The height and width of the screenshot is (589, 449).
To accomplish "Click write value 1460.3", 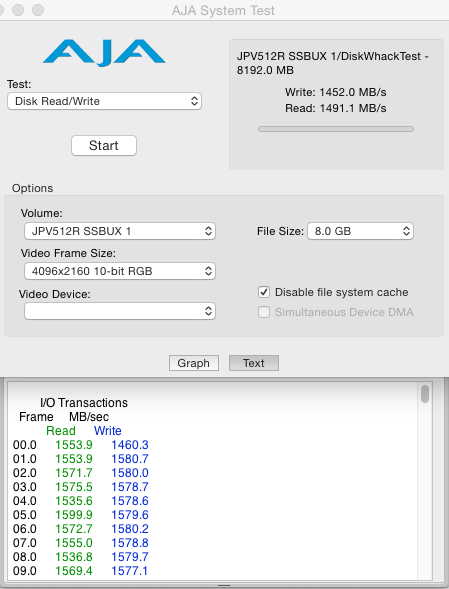I will (x=130, y=445).
